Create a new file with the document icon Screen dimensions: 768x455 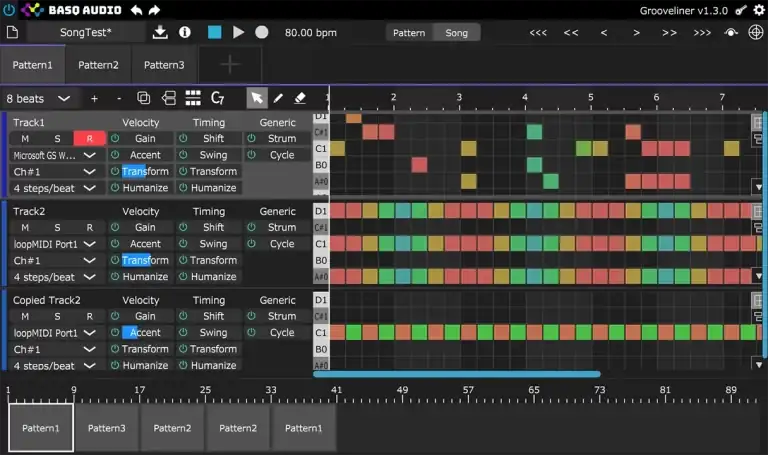pos(12,33)
